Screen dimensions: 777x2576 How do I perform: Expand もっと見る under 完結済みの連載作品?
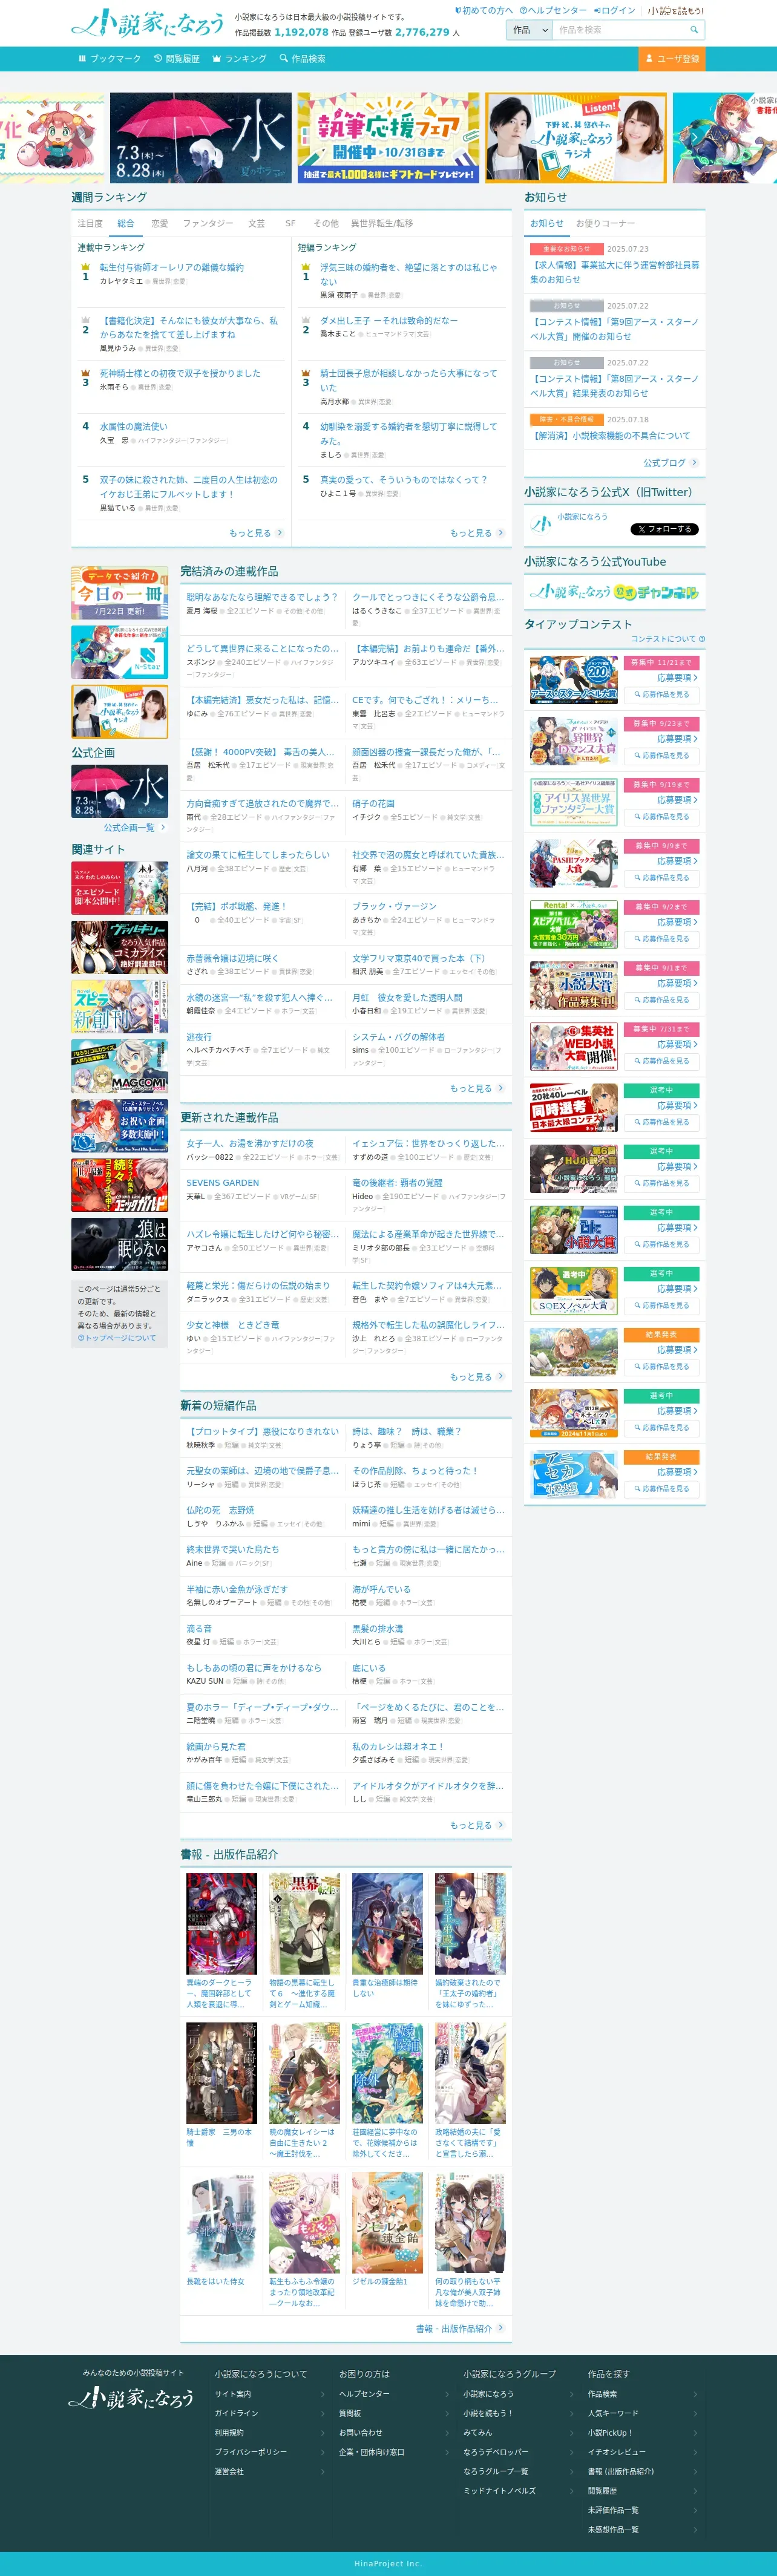point(477,1088)
